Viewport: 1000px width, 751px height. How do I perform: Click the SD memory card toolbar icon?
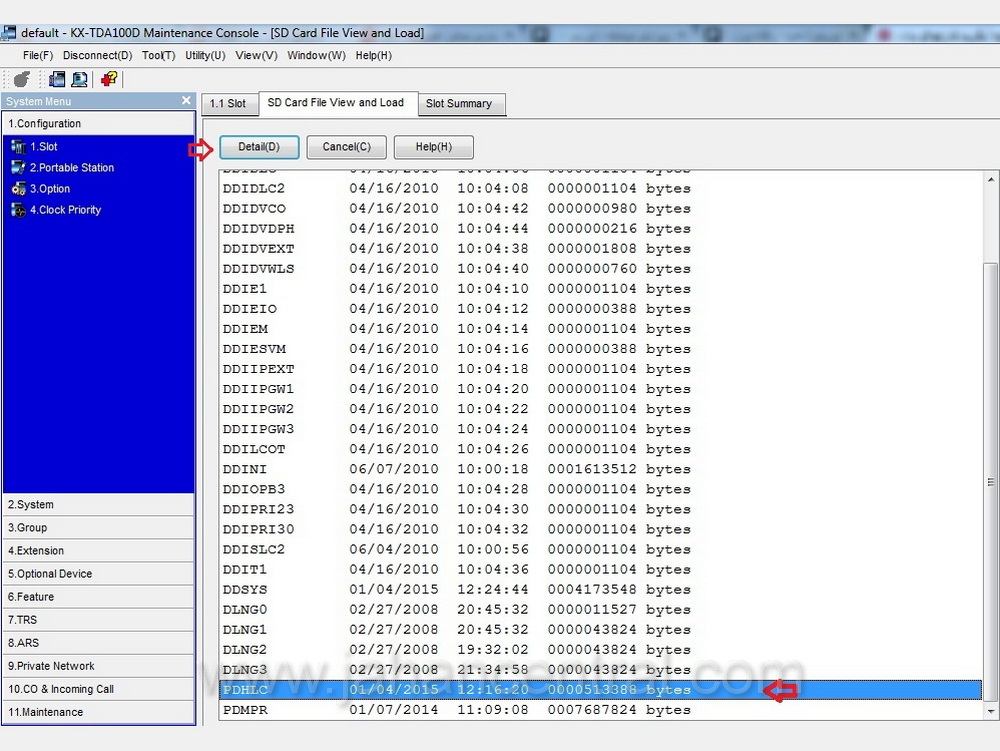57,79
